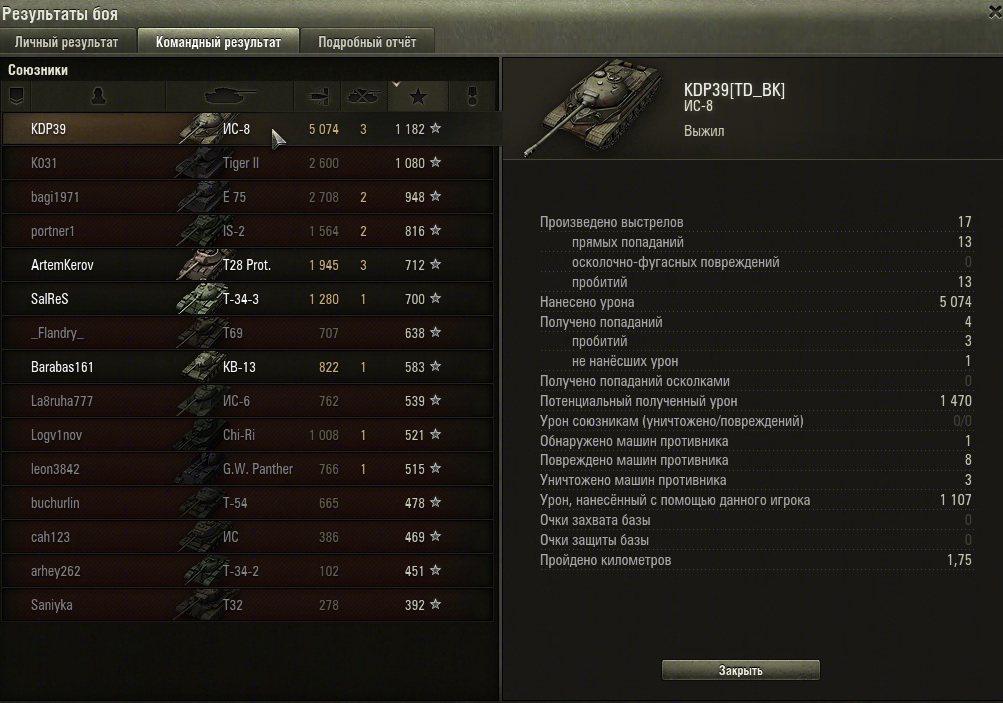Switch to Подробный отчёт tab
Image resolution: width=1003 pixels, height=703 pixels.
click(x=367, y=42)
